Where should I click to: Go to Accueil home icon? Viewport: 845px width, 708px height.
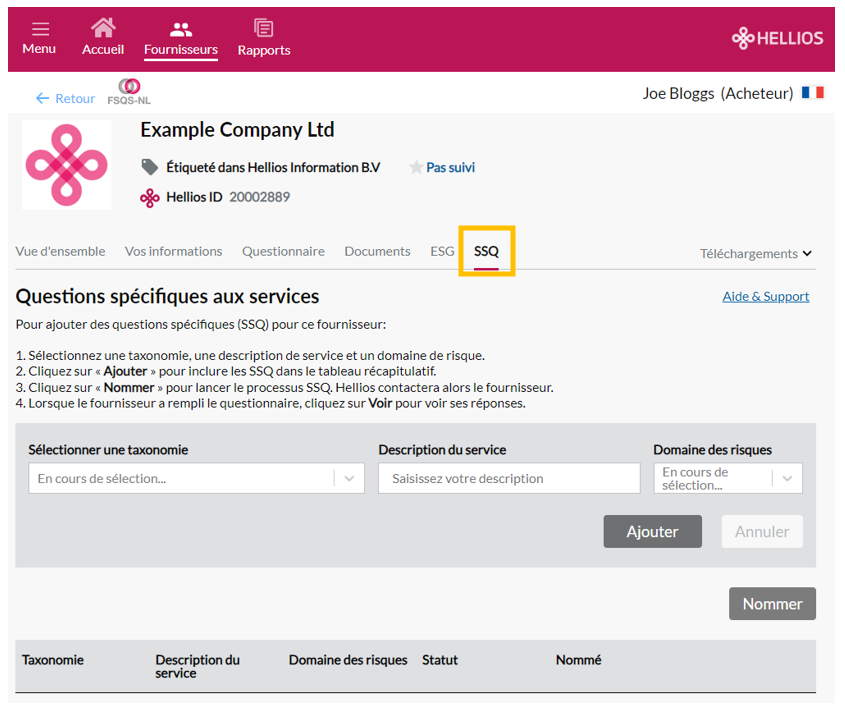coord(103,27)
